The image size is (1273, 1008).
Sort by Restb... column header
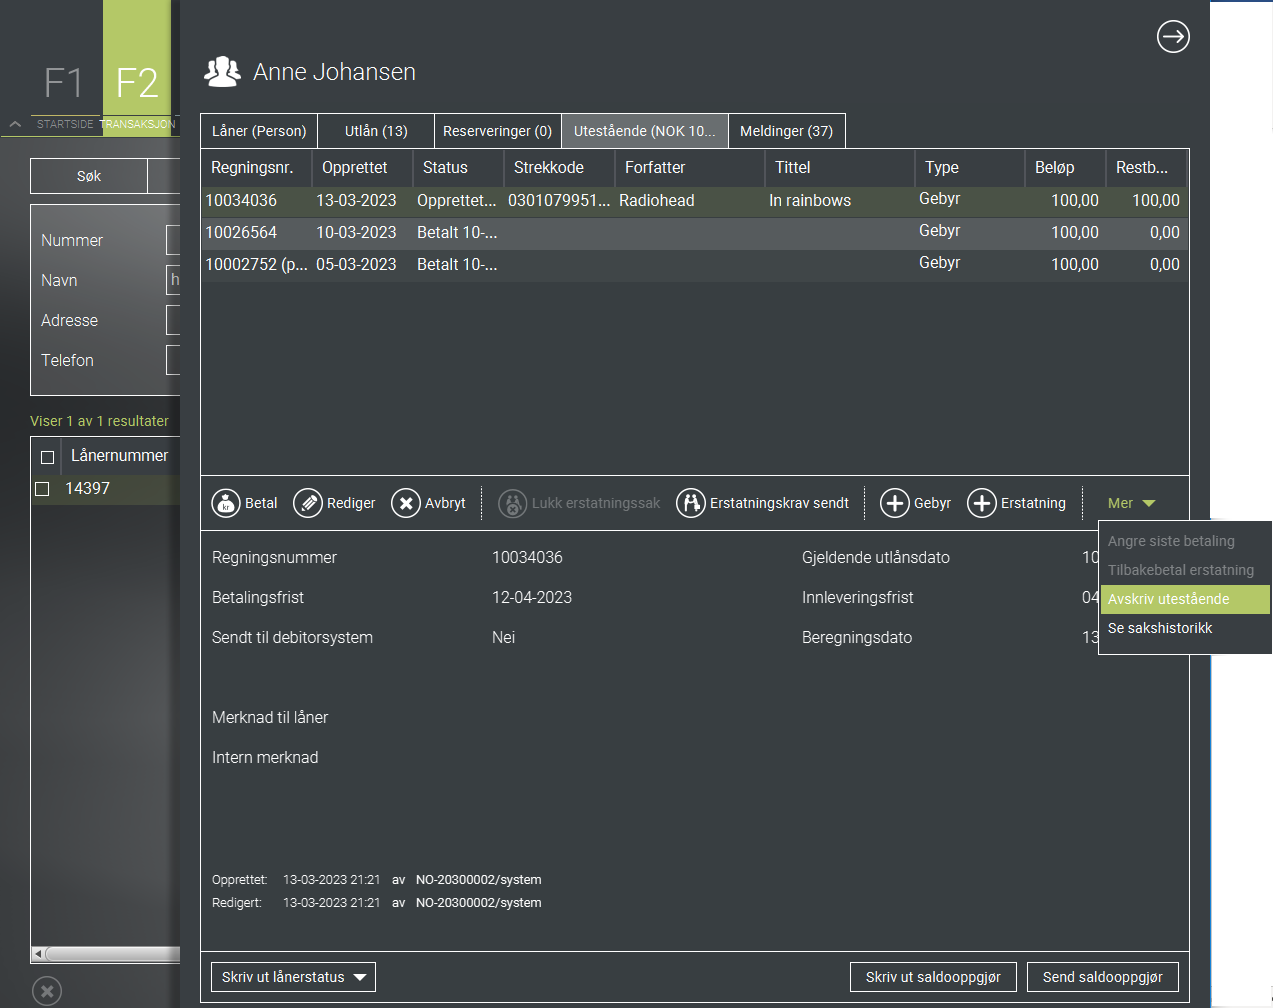click(x=1147, y=167)
